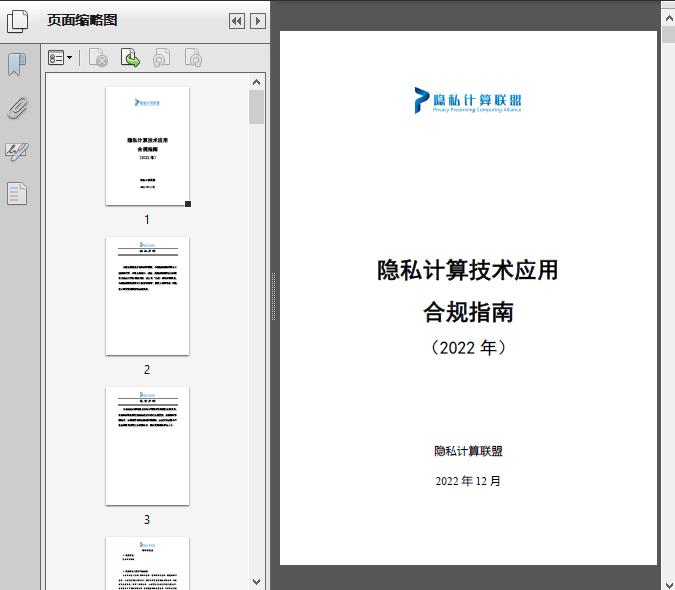Click the date text 2022 年 12 月
The width and height of the screenshot is (675, 590).
[468, 481]
